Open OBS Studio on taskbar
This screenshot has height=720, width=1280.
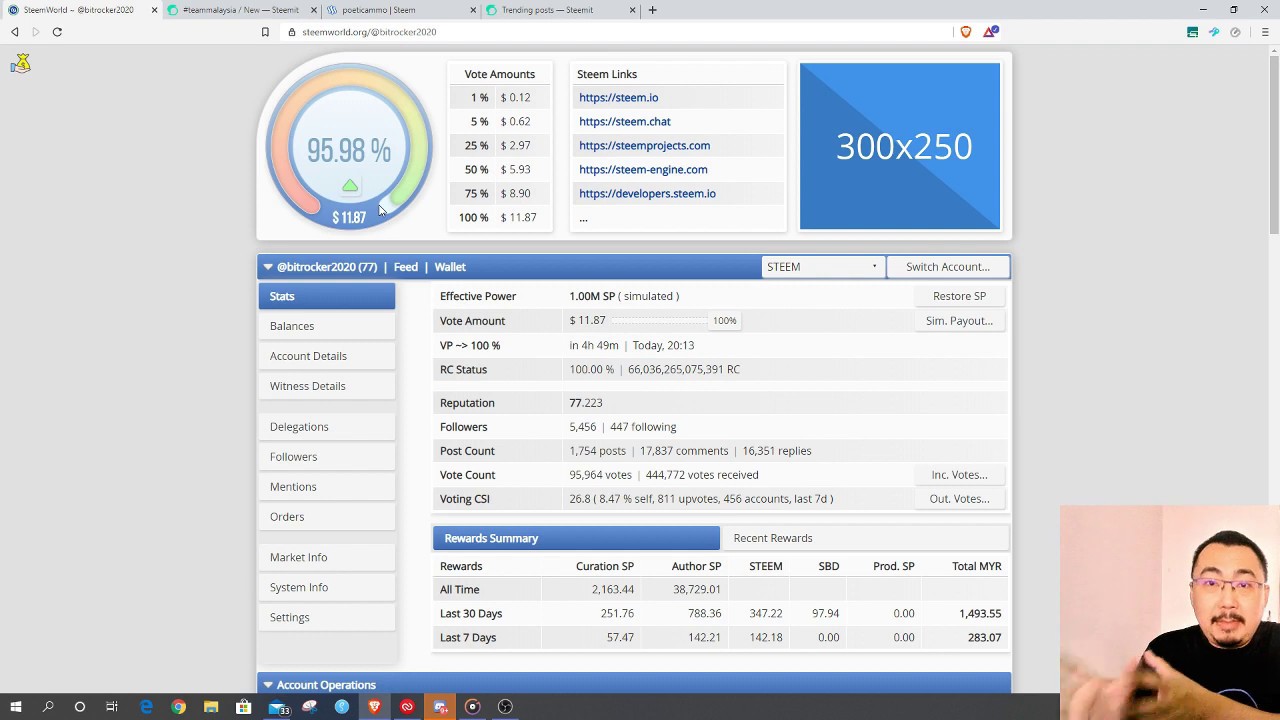505,707
